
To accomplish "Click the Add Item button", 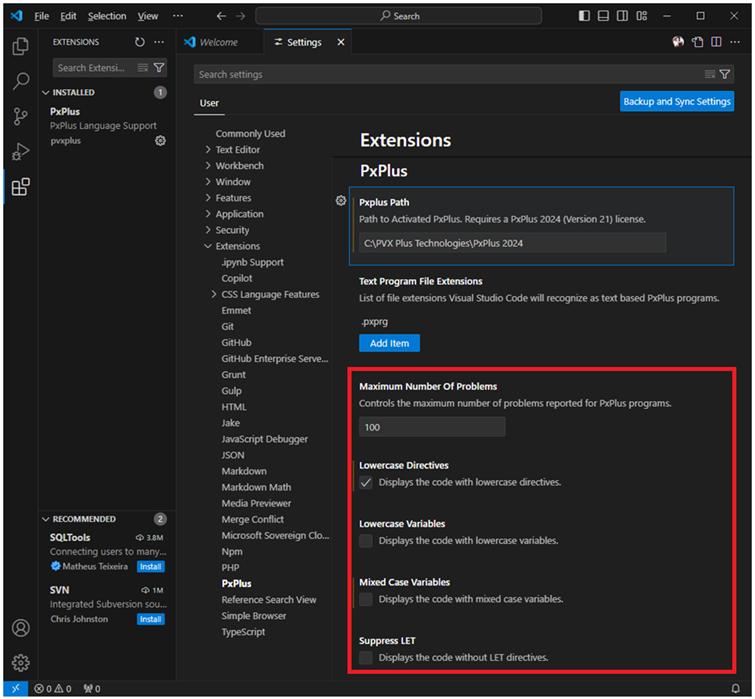I will click(x=389, y=343).
